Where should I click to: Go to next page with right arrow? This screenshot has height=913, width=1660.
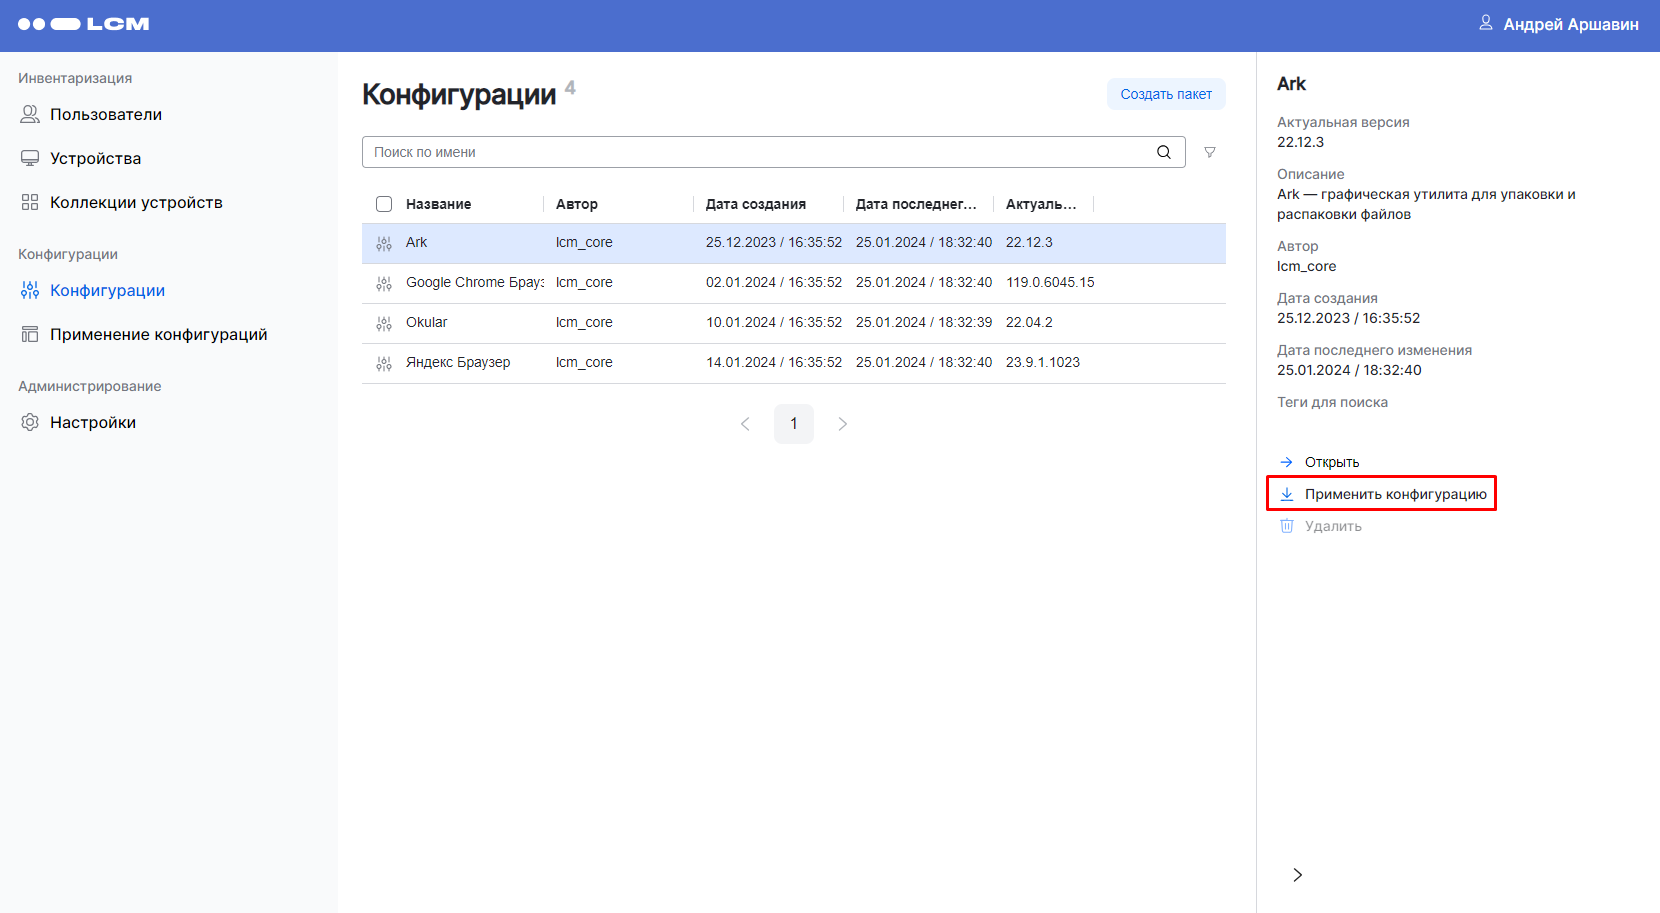click(842, 424)
